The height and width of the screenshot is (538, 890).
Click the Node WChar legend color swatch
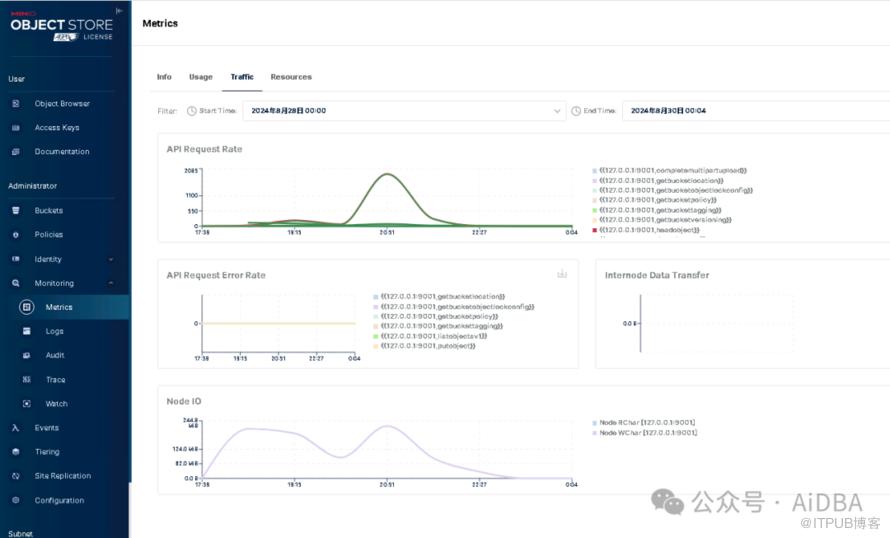(595, 433)
